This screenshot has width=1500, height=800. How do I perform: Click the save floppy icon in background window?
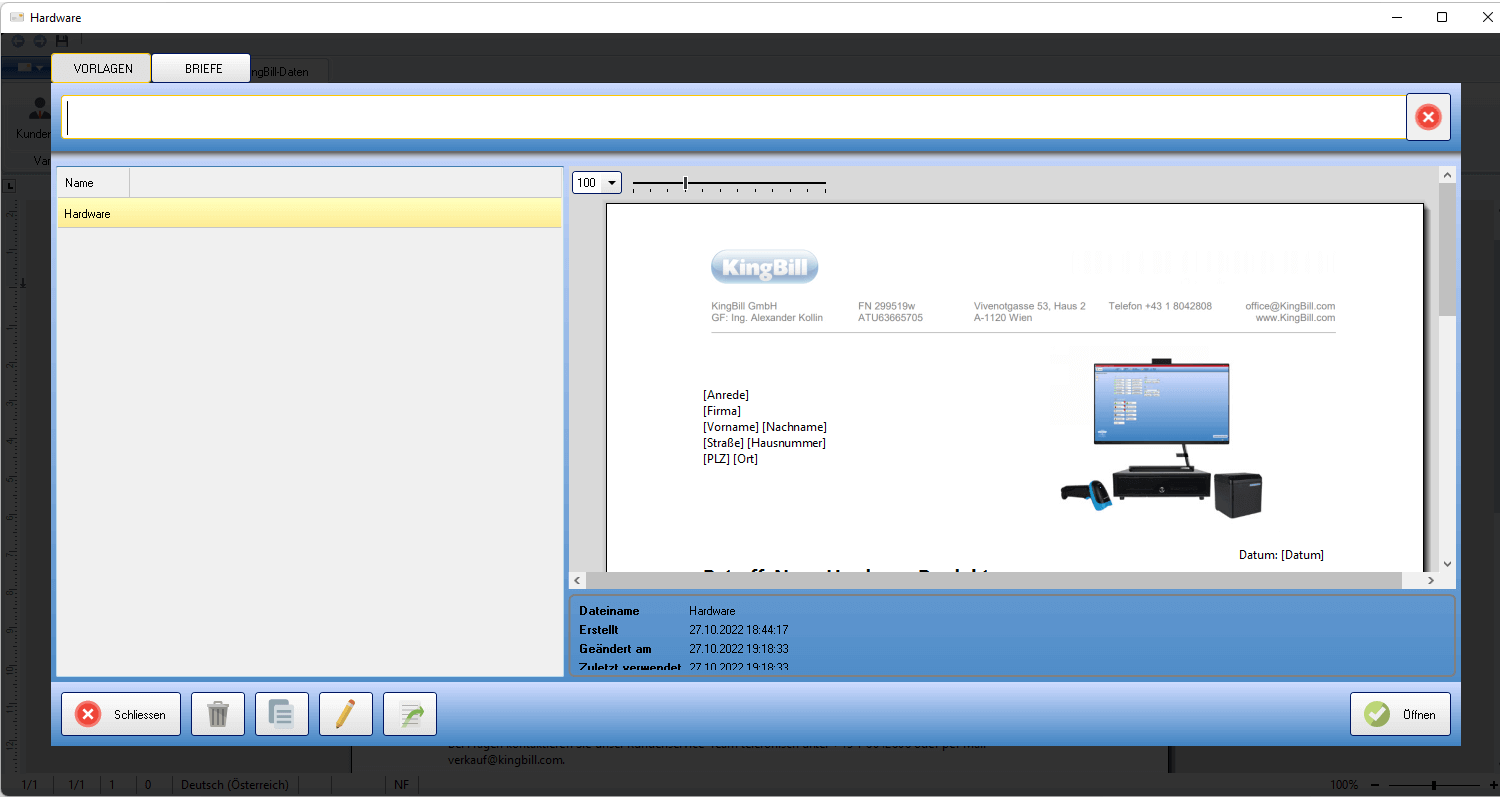(62, 41)
